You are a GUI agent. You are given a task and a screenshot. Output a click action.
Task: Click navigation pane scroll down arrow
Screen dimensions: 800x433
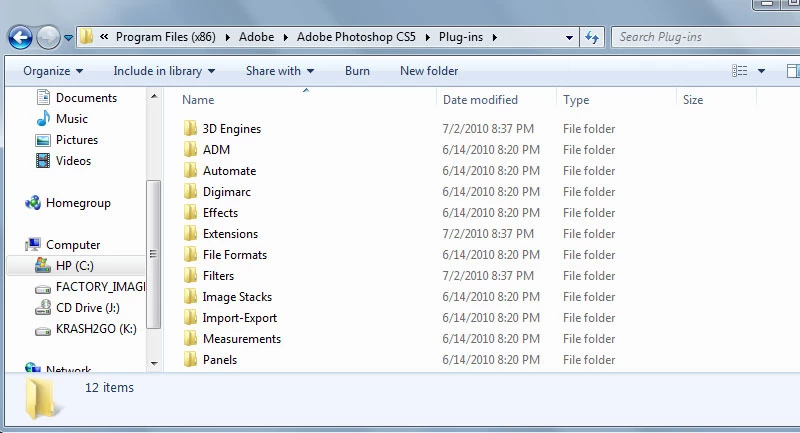[x=154, y=364]
